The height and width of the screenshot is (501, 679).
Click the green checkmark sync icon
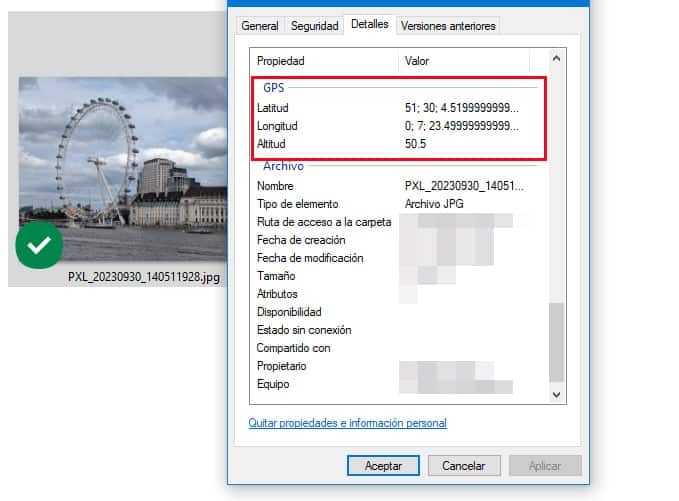click(x=39, y=245)
